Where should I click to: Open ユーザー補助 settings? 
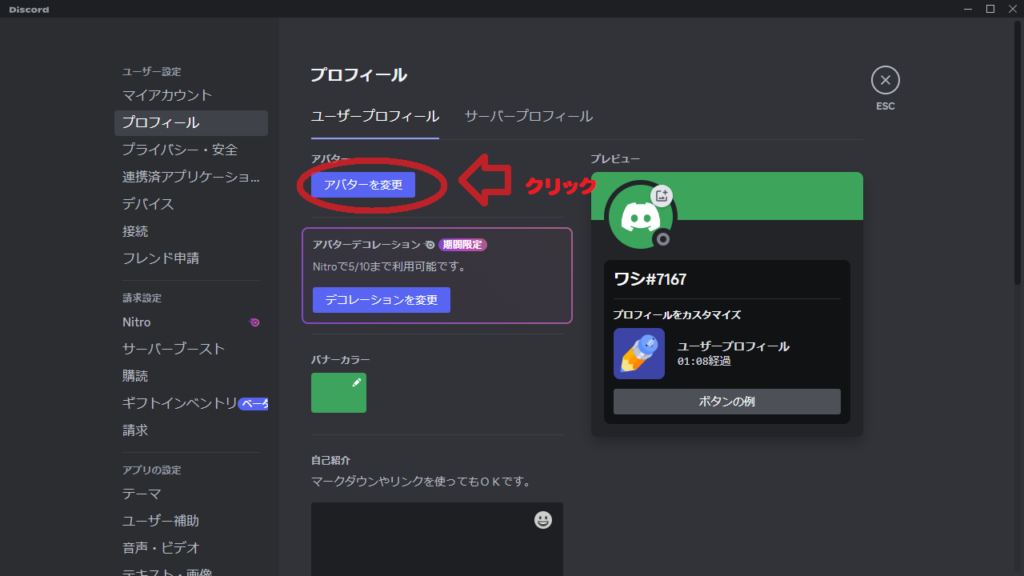click(x=191, y=521)
